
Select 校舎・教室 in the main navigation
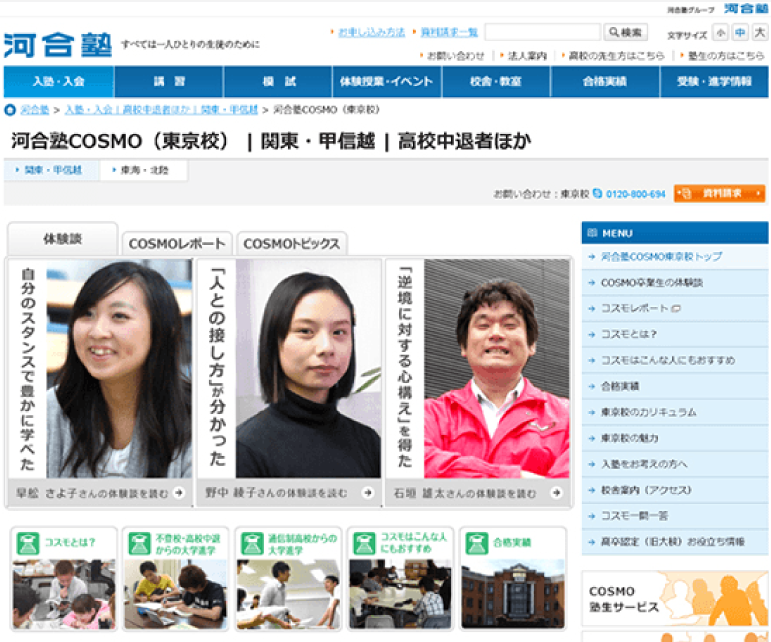point(496,82)
